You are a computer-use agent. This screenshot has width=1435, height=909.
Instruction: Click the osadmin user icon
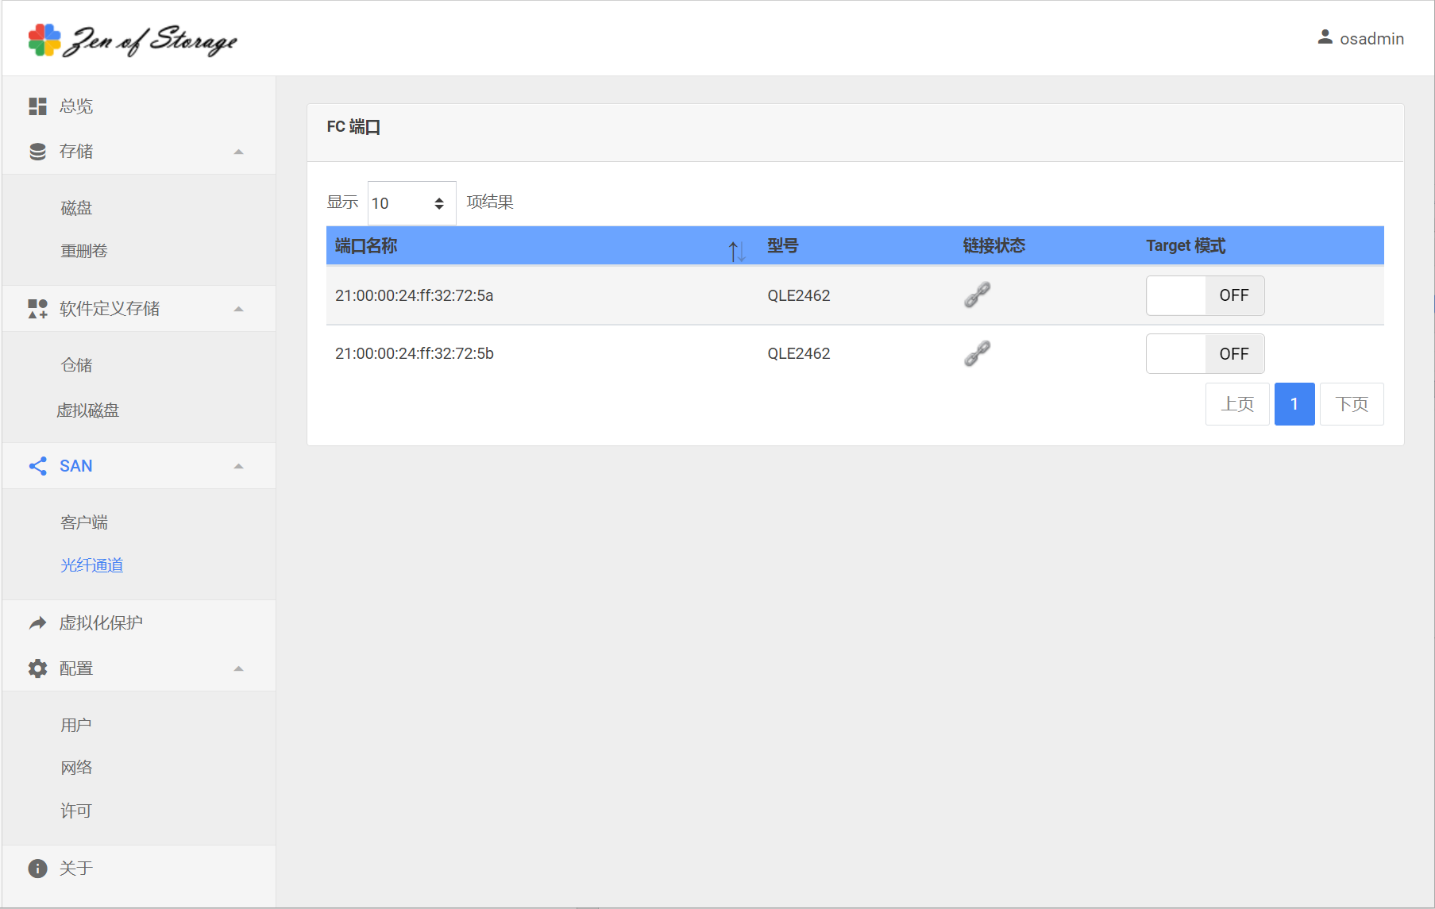pyautogui.click(x=1325, y=38)
